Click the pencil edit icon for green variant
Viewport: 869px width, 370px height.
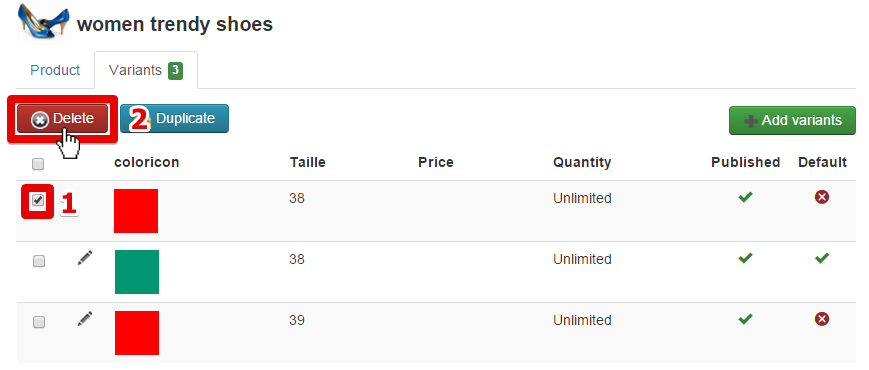pos(85,258)
